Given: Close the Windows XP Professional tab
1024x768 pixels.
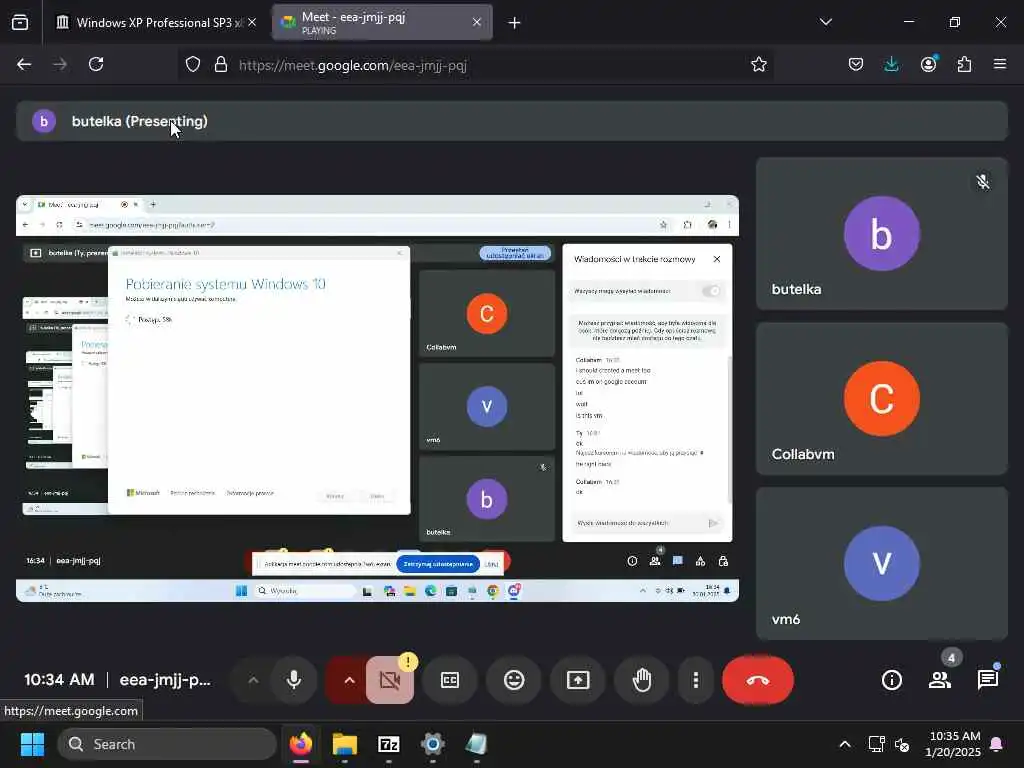Looking at the screenshot, I should coord(252,22).
